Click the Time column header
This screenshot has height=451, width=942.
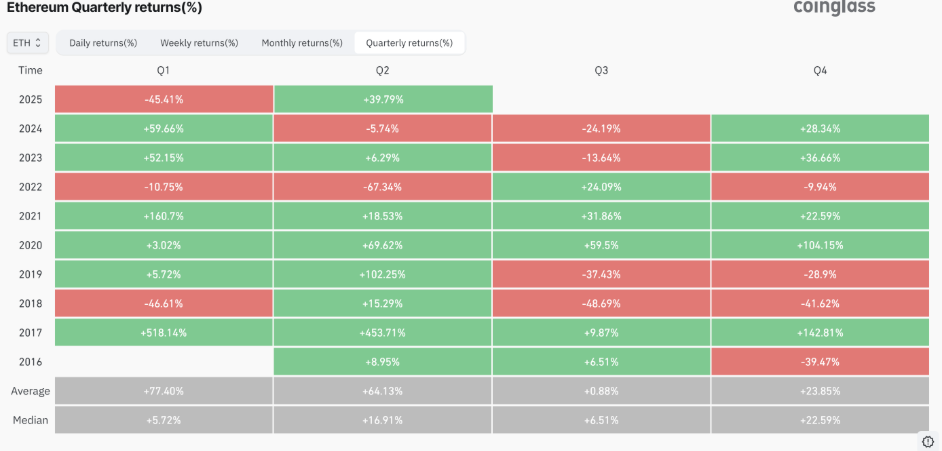point(30,71)
